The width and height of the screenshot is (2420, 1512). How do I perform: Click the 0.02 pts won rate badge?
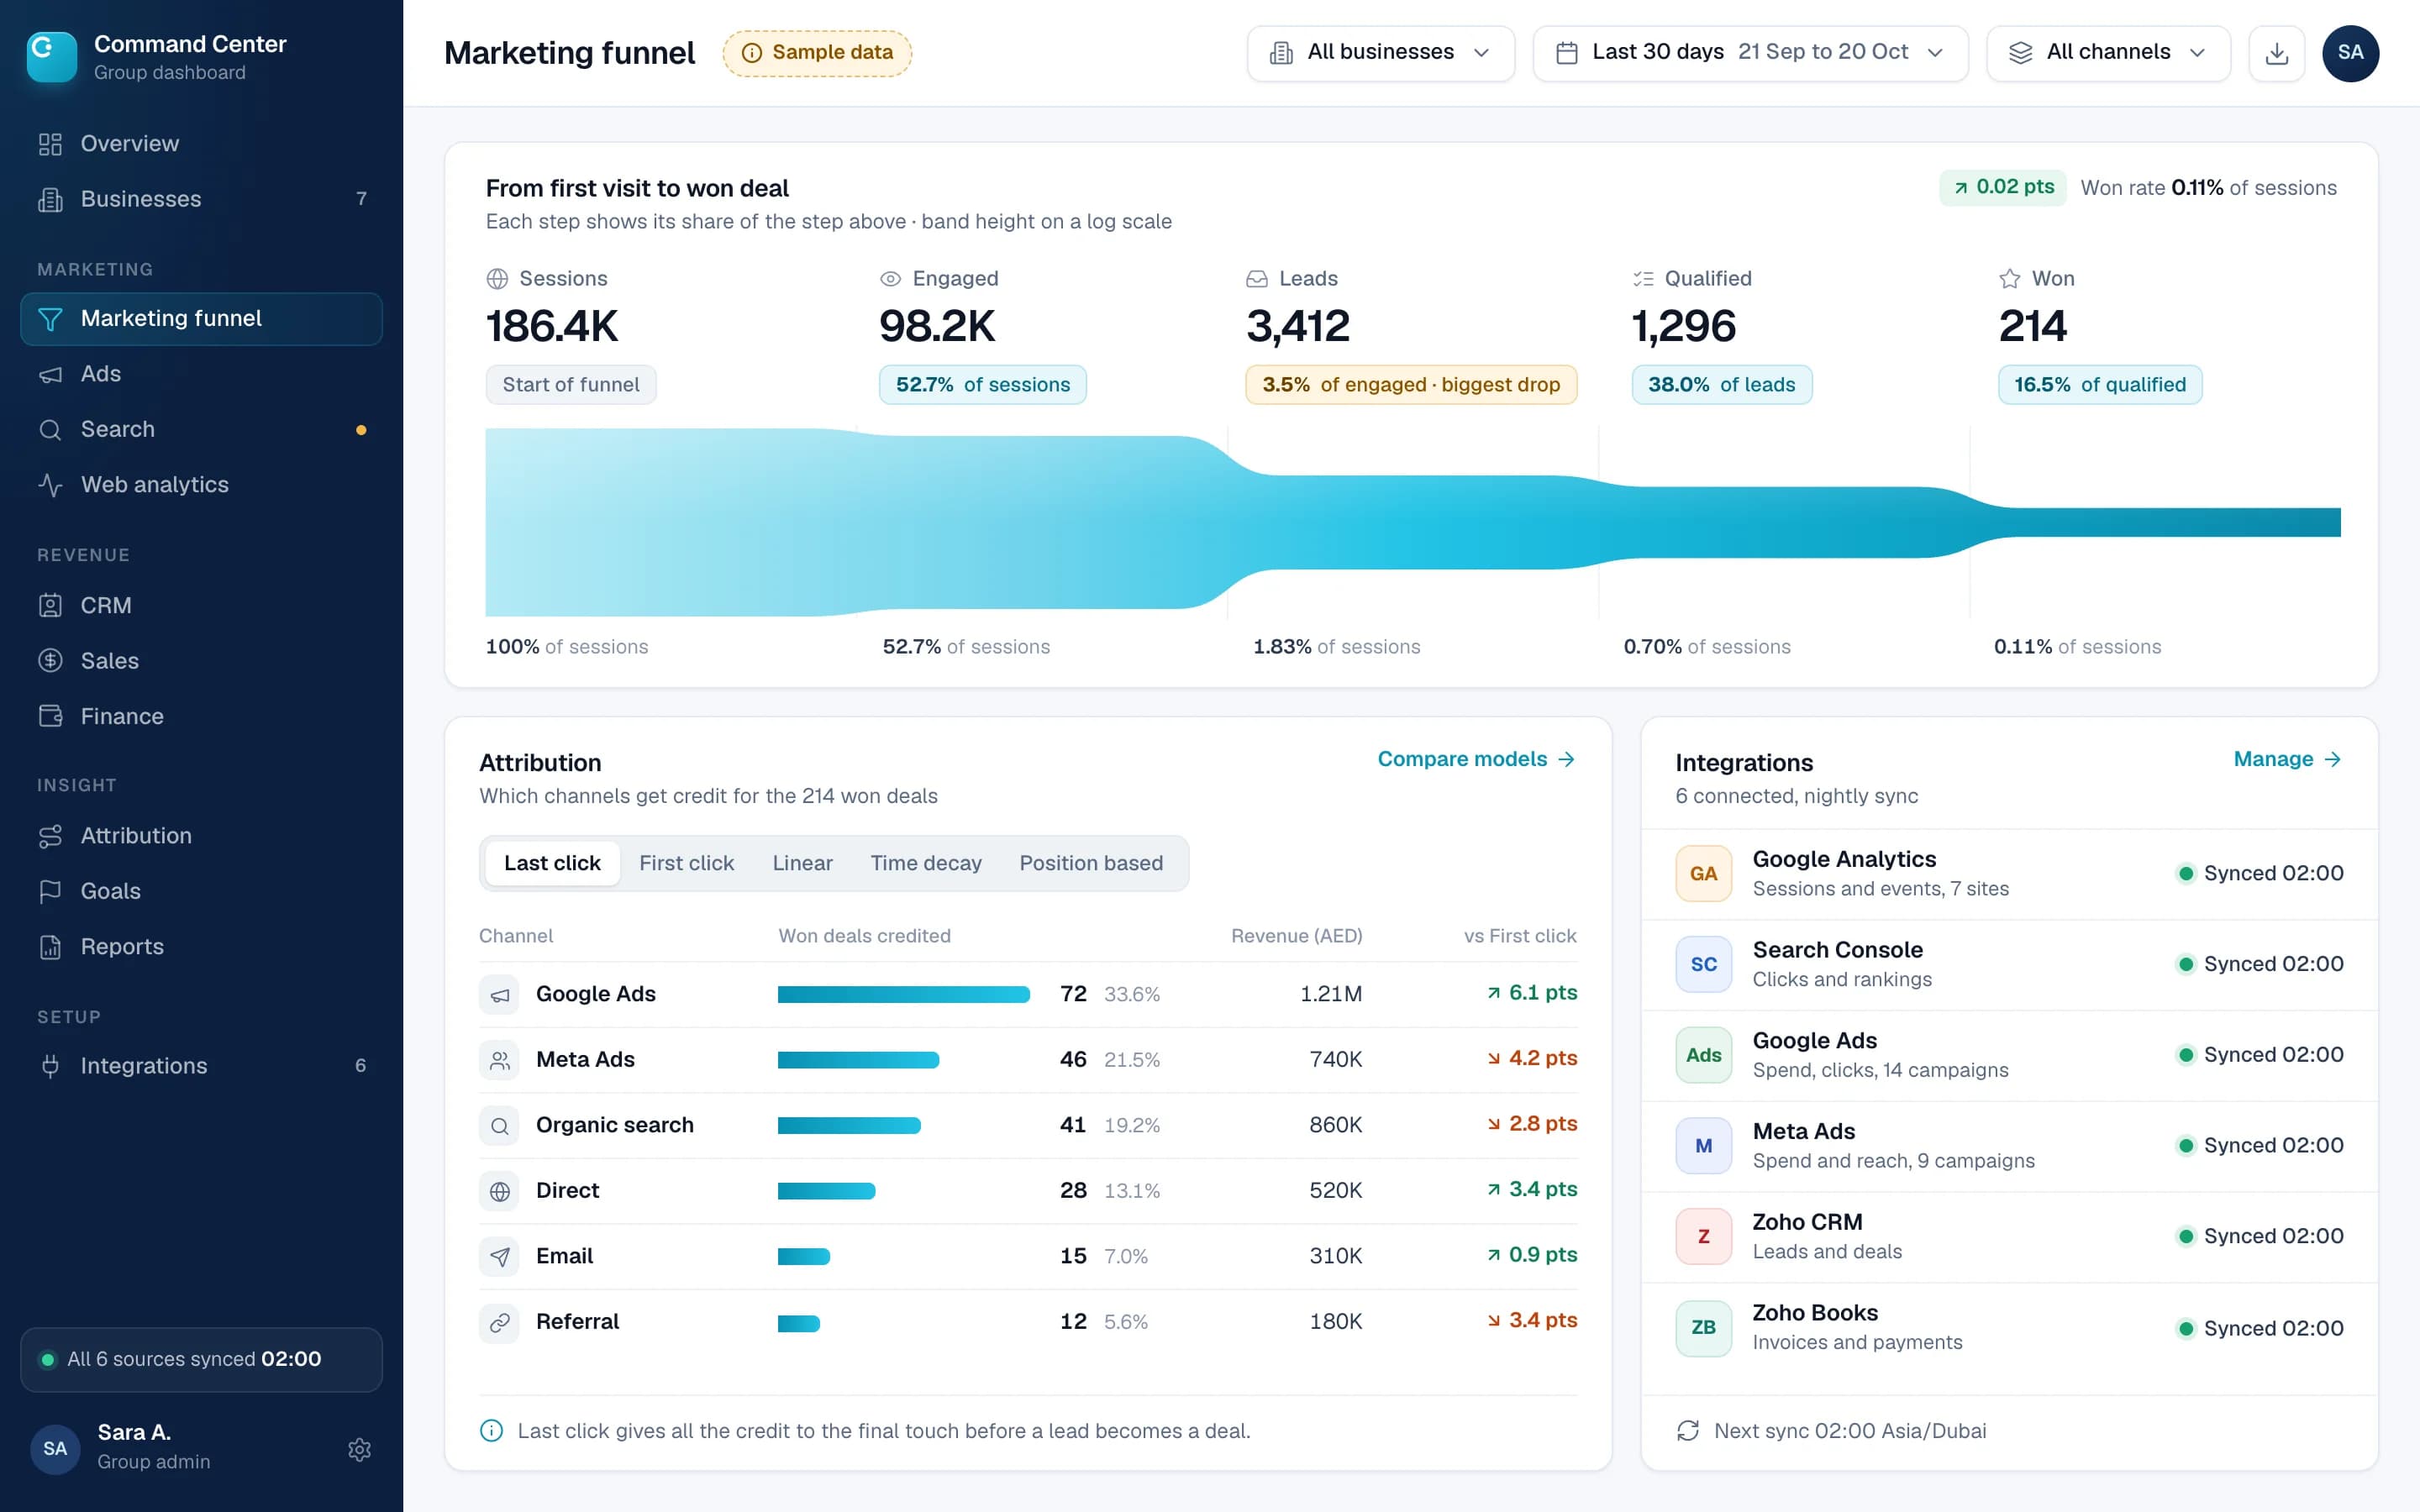[x=2003, y=187]
